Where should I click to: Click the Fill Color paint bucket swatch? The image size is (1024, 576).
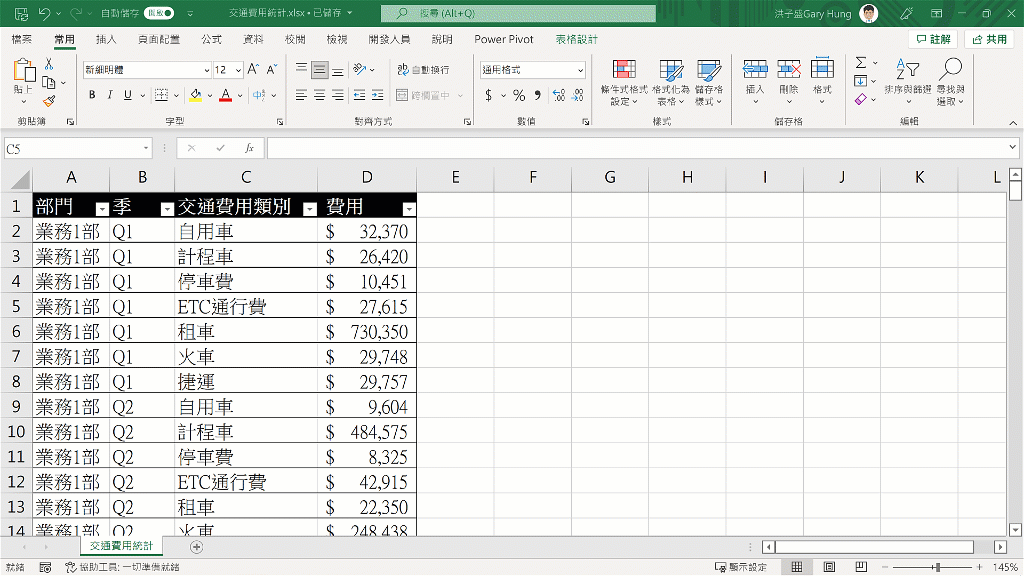tap(195, 95)
